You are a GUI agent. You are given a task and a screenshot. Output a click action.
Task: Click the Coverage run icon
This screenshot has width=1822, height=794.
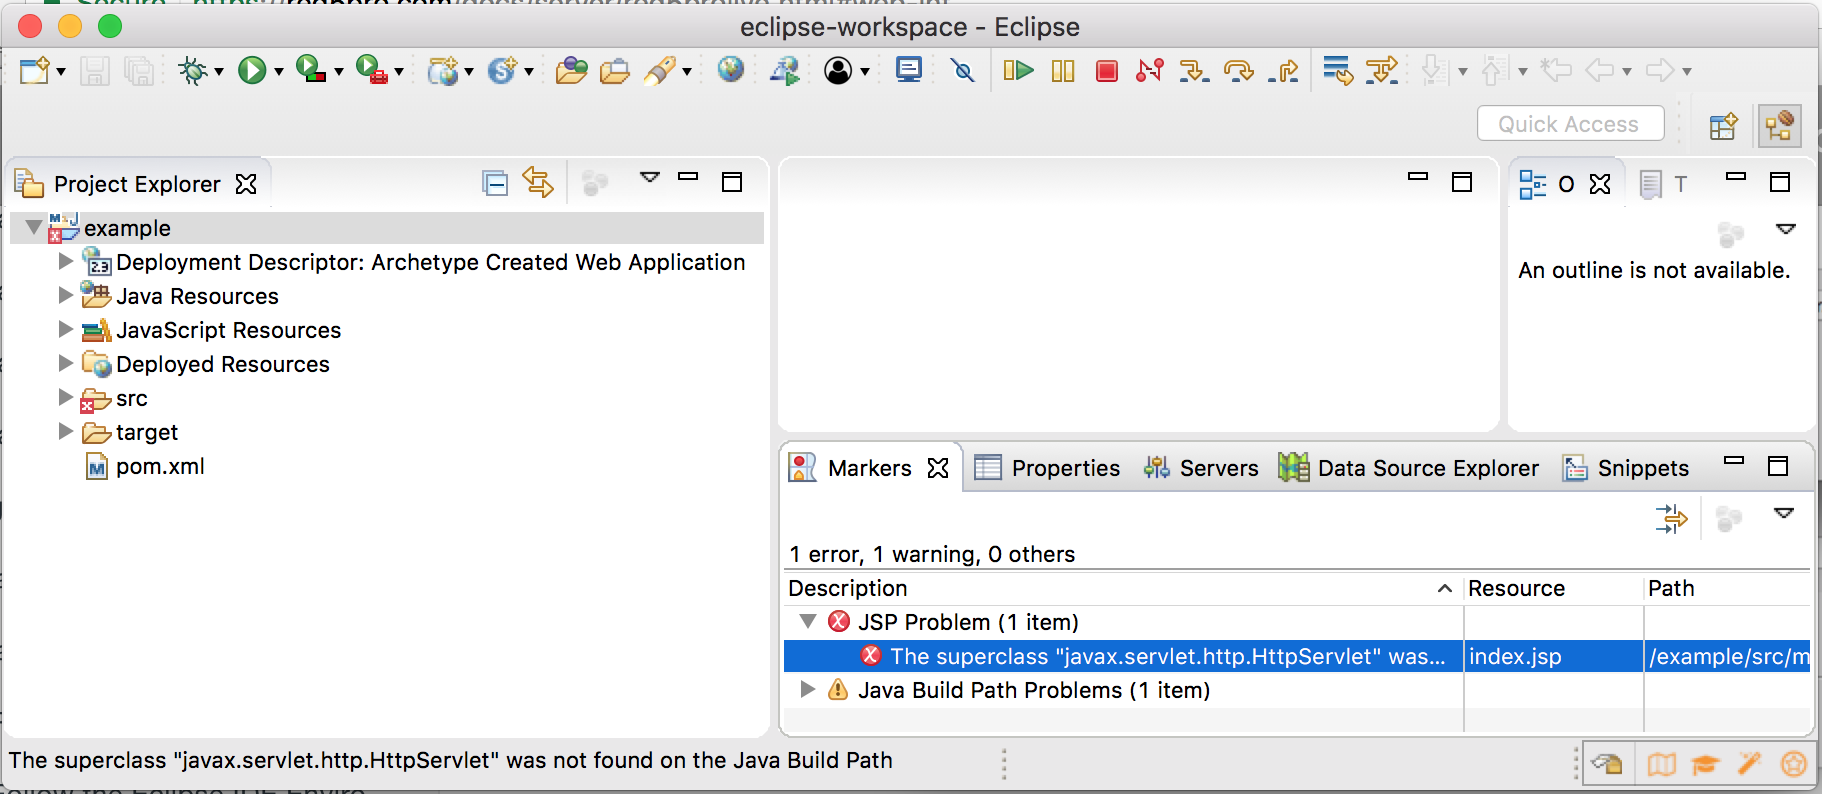click(311, 70)
